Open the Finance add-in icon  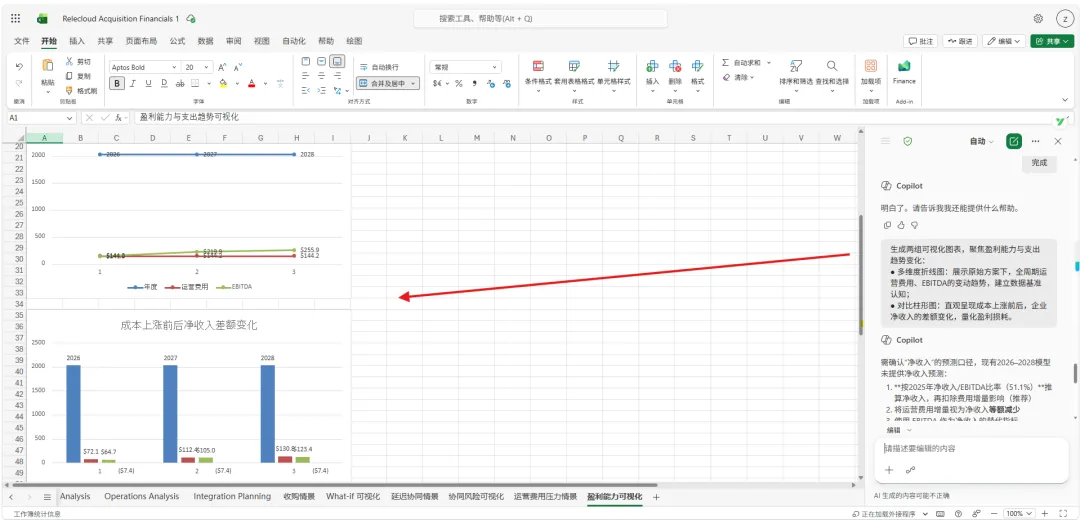pyautogui.click(x=904, y=66)
